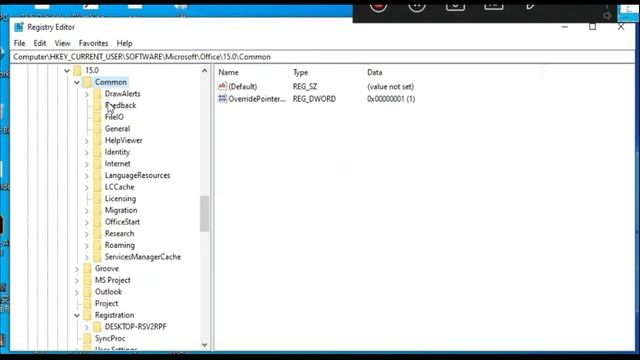This screenshot has height=360, width=640.
Task: Expand the Roaming key
Action: tap(87, 246)
